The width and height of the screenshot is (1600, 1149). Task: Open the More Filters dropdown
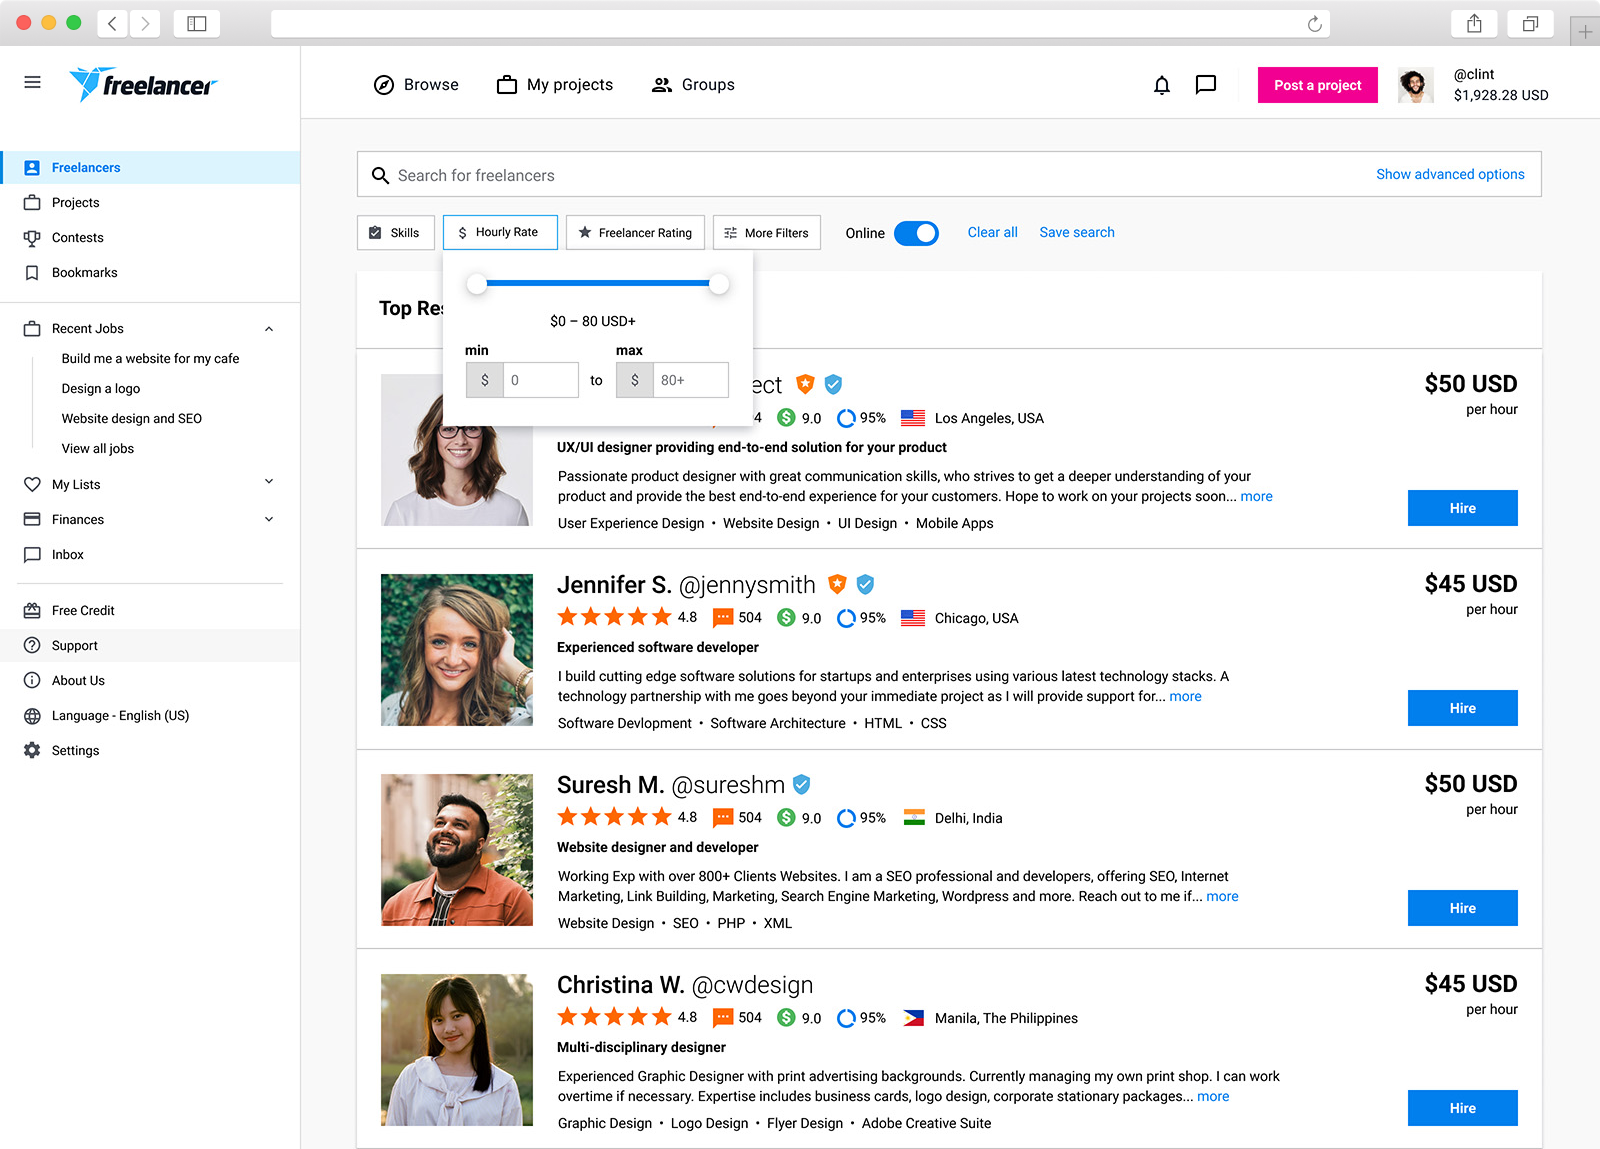coord(767,232)
